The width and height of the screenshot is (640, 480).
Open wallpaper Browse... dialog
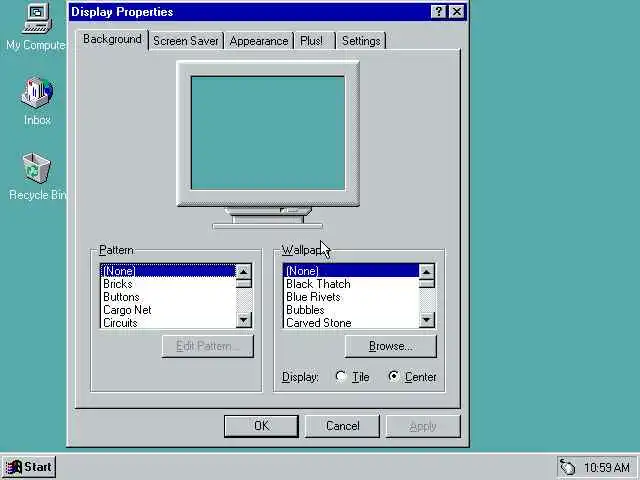(x=391, y=346)
